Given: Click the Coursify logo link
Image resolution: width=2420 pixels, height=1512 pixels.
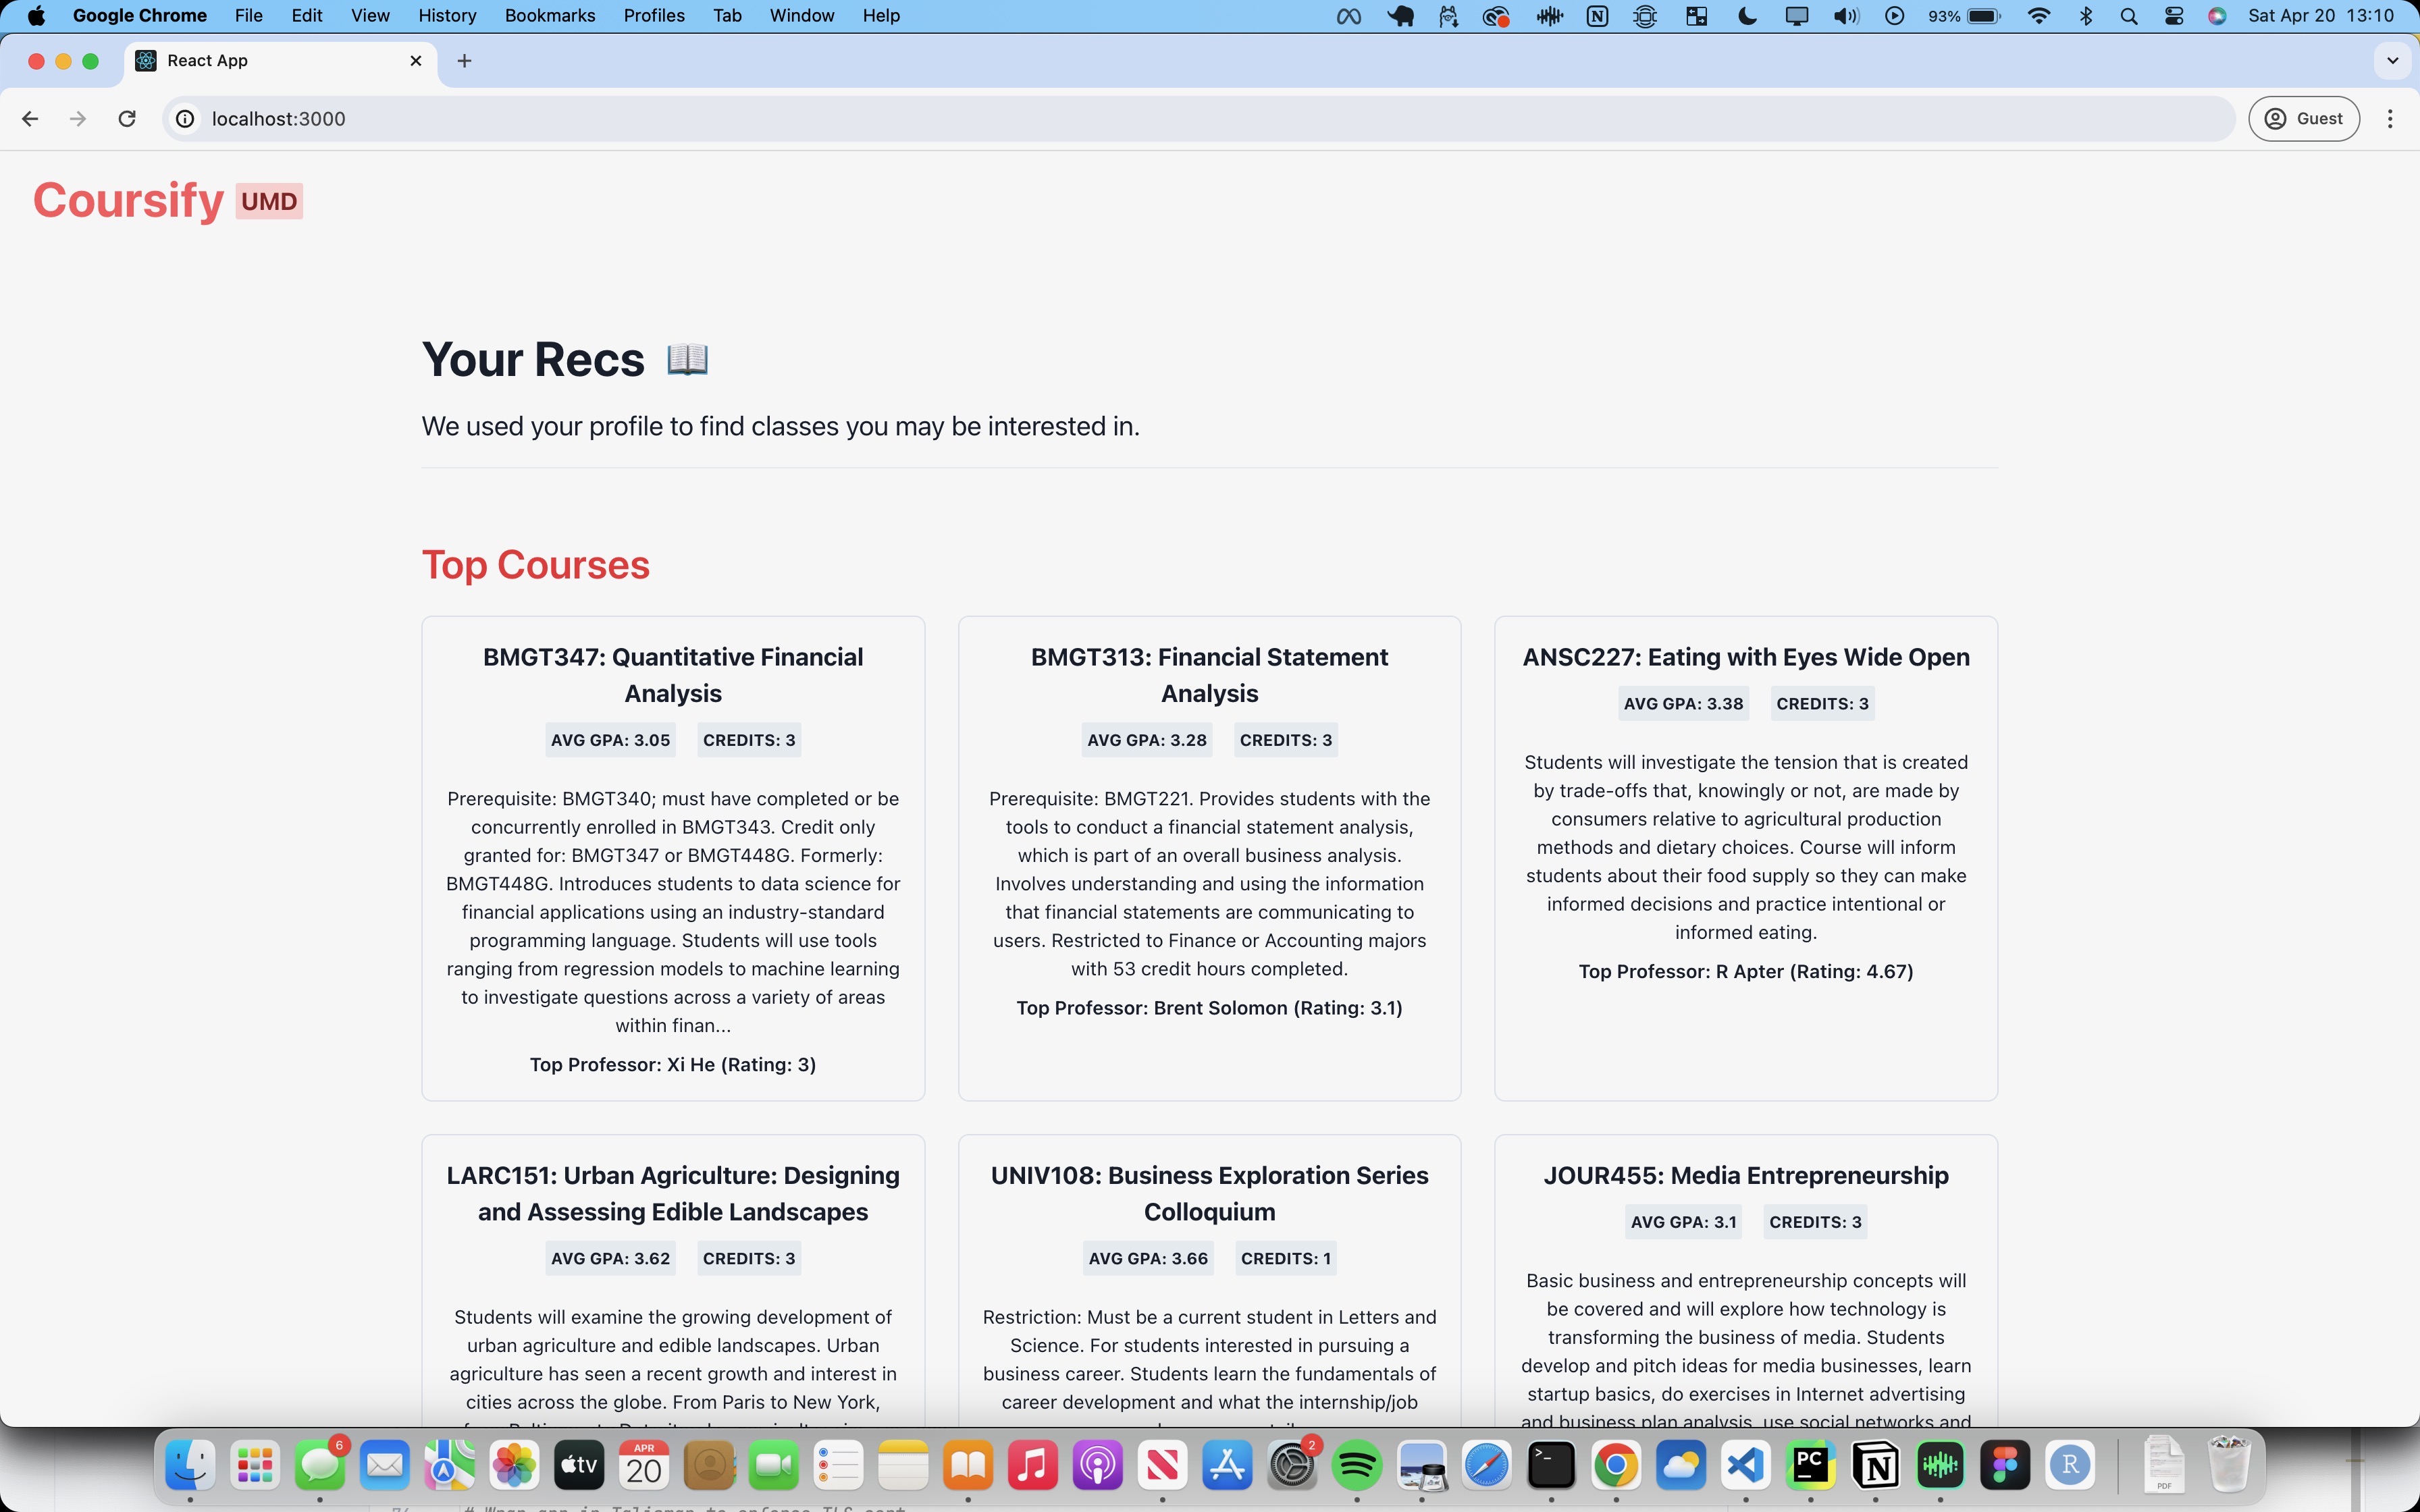Looking at the screenshot, I should tap(129, 201).
